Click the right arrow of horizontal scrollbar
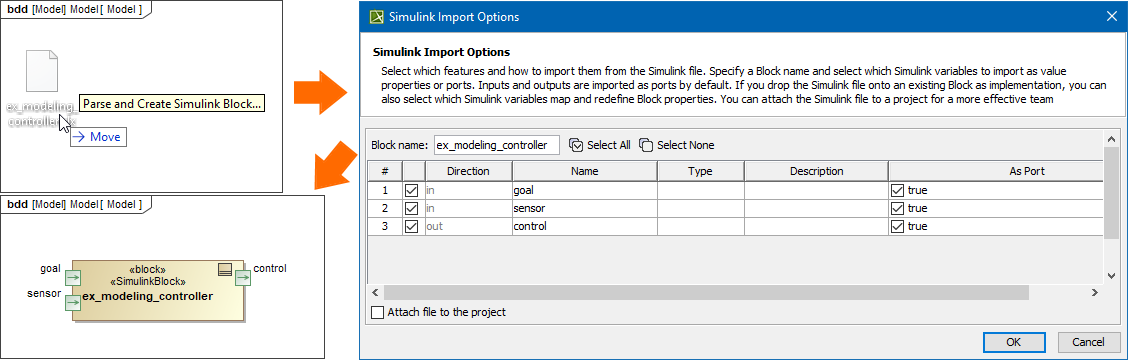Screen dimensions: 1128x360 coord(1094,292)
